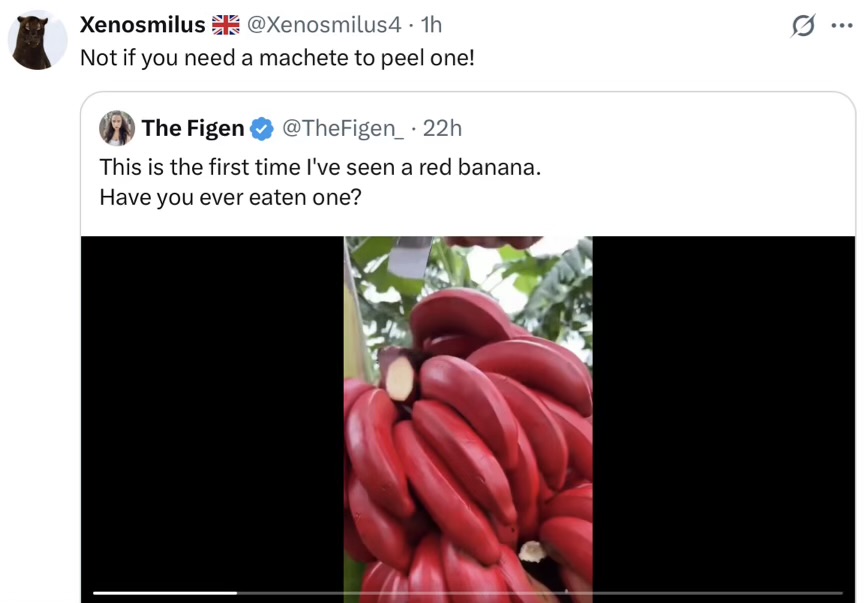Viewport: 864px width, 603px height.
Task: Click the Grok slashed-circle icon
Action: [x=802, y=27]
